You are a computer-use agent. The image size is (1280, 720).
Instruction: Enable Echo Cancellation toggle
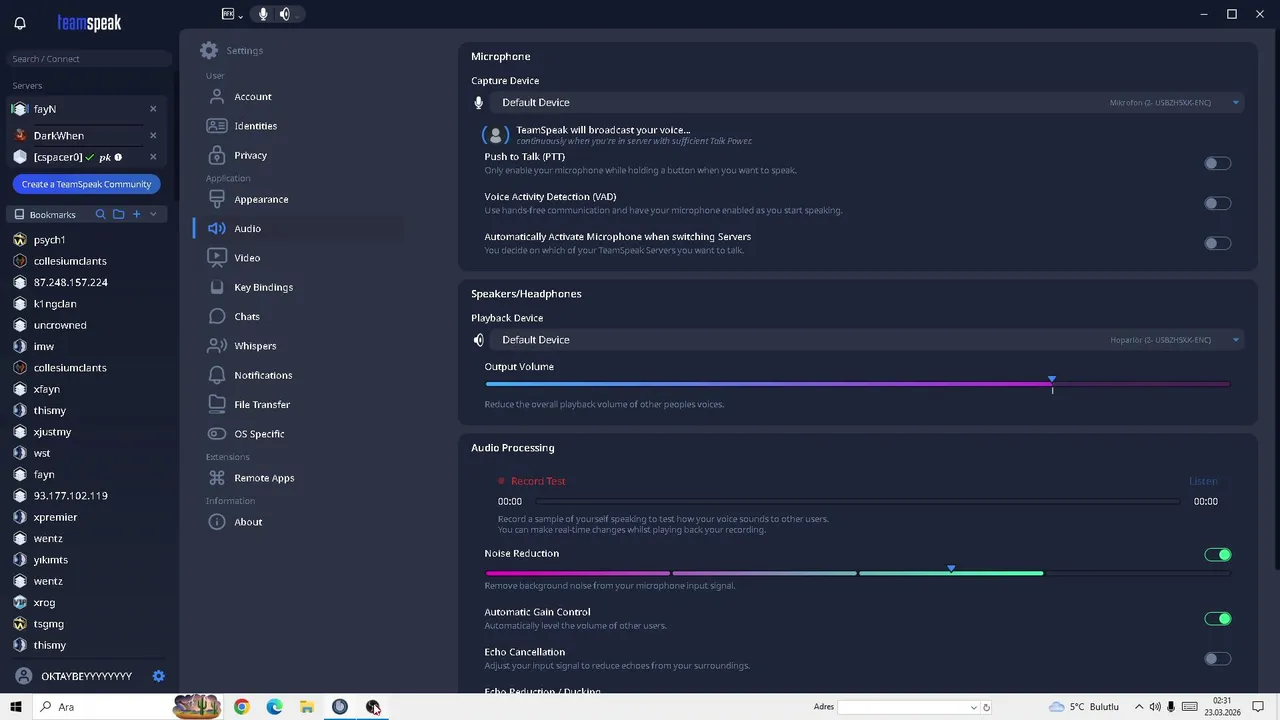[1217, 659]
